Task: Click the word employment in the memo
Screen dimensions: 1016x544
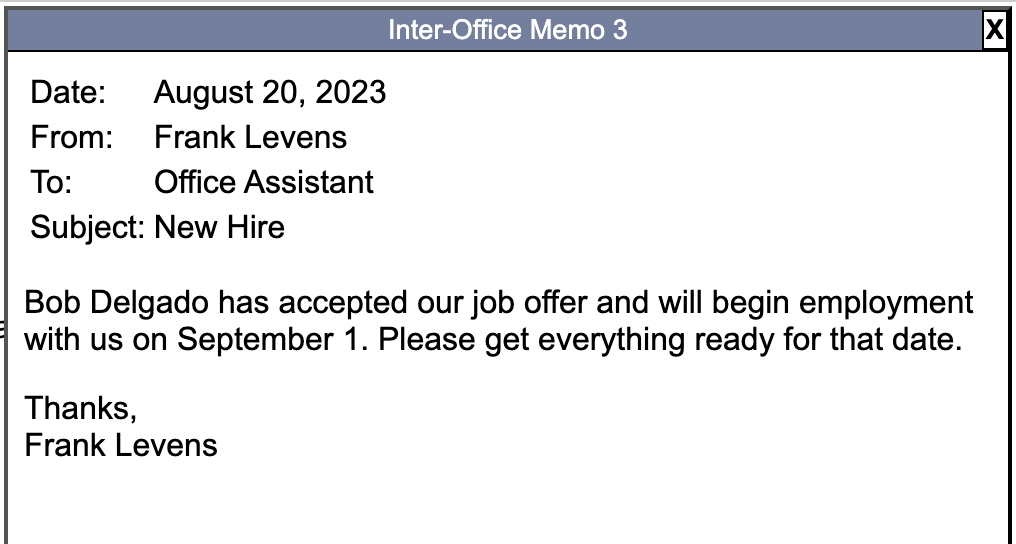Action: click(886, 302)
